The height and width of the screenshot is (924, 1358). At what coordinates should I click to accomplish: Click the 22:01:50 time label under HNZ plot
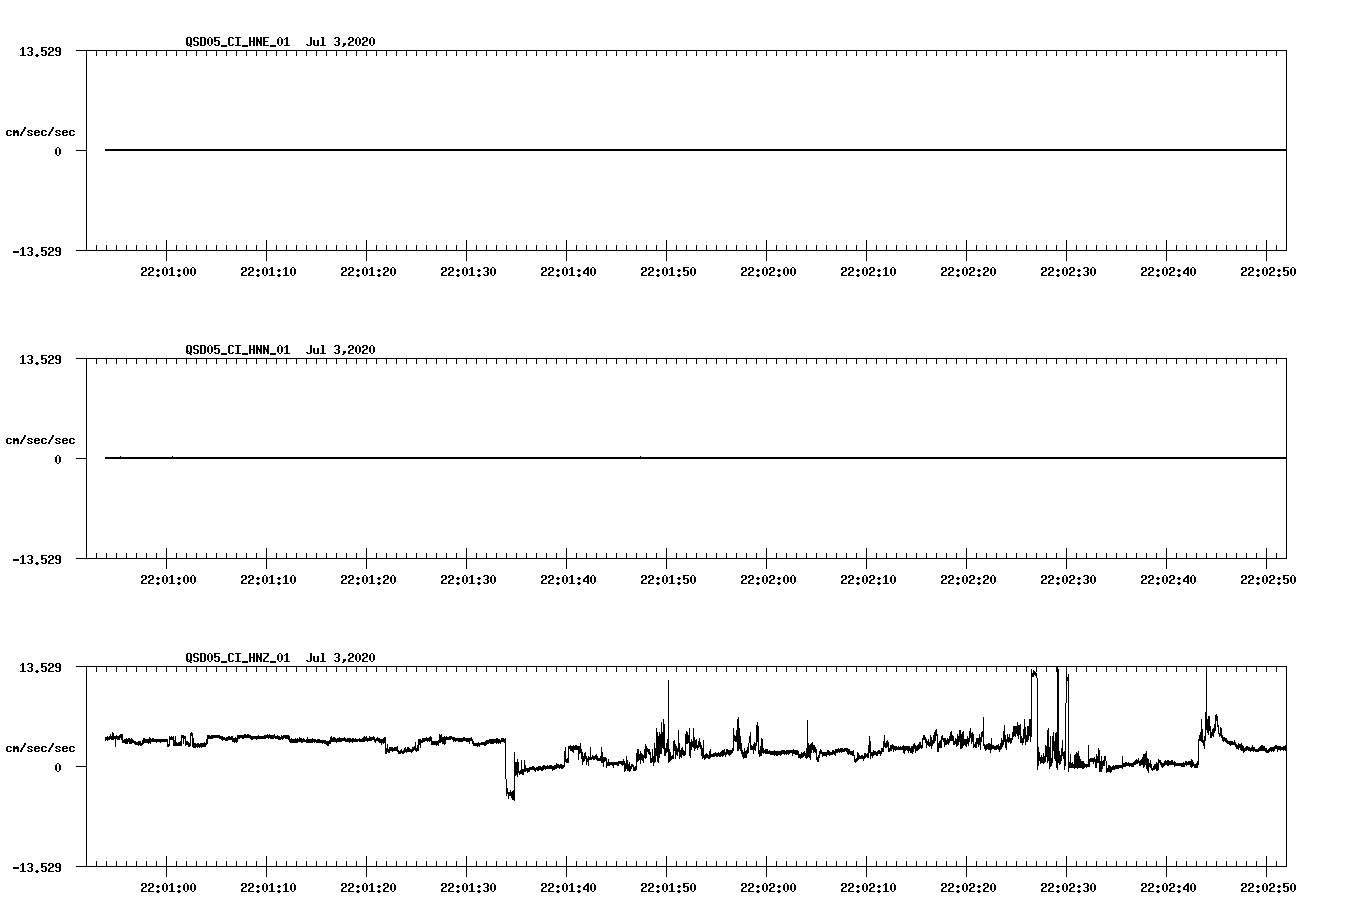click(x=668, y=888)
